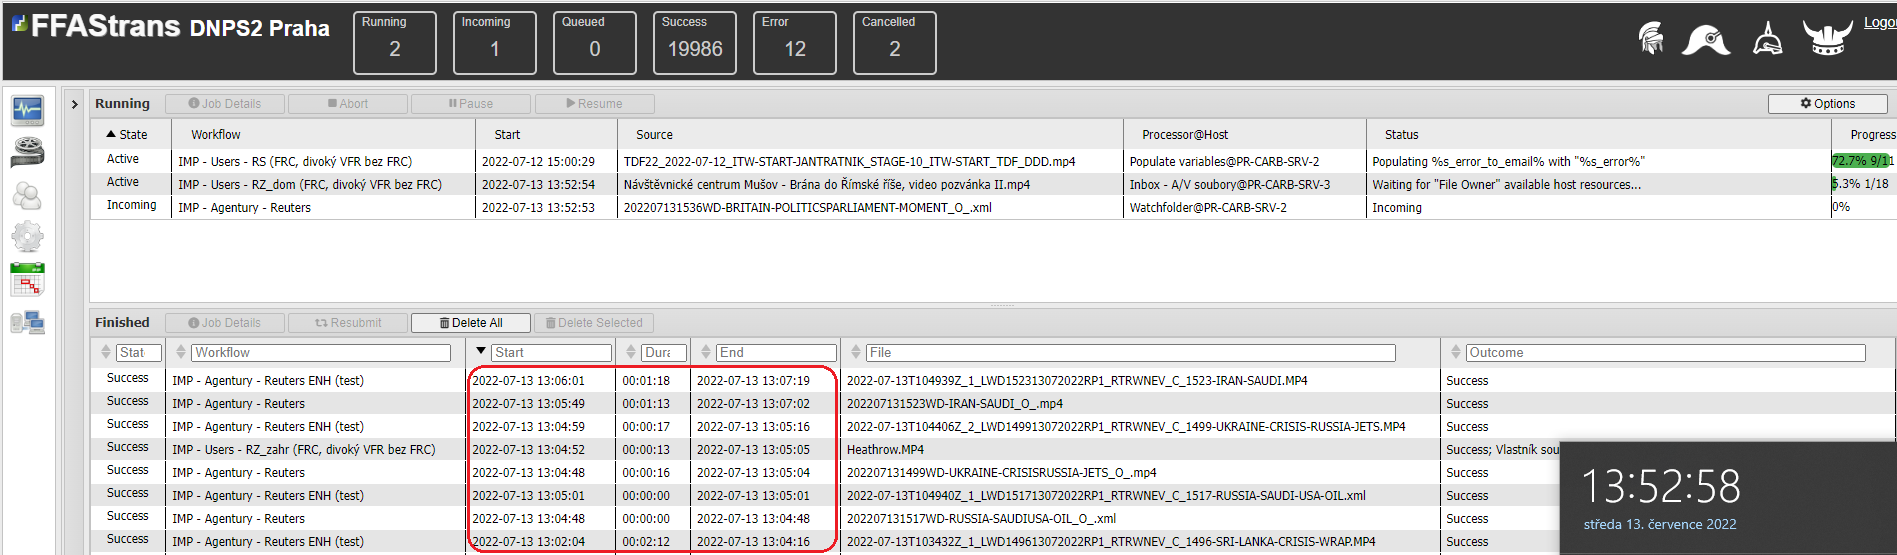Select the Running counter box
1897x555 pixels.
click(395, 43)
